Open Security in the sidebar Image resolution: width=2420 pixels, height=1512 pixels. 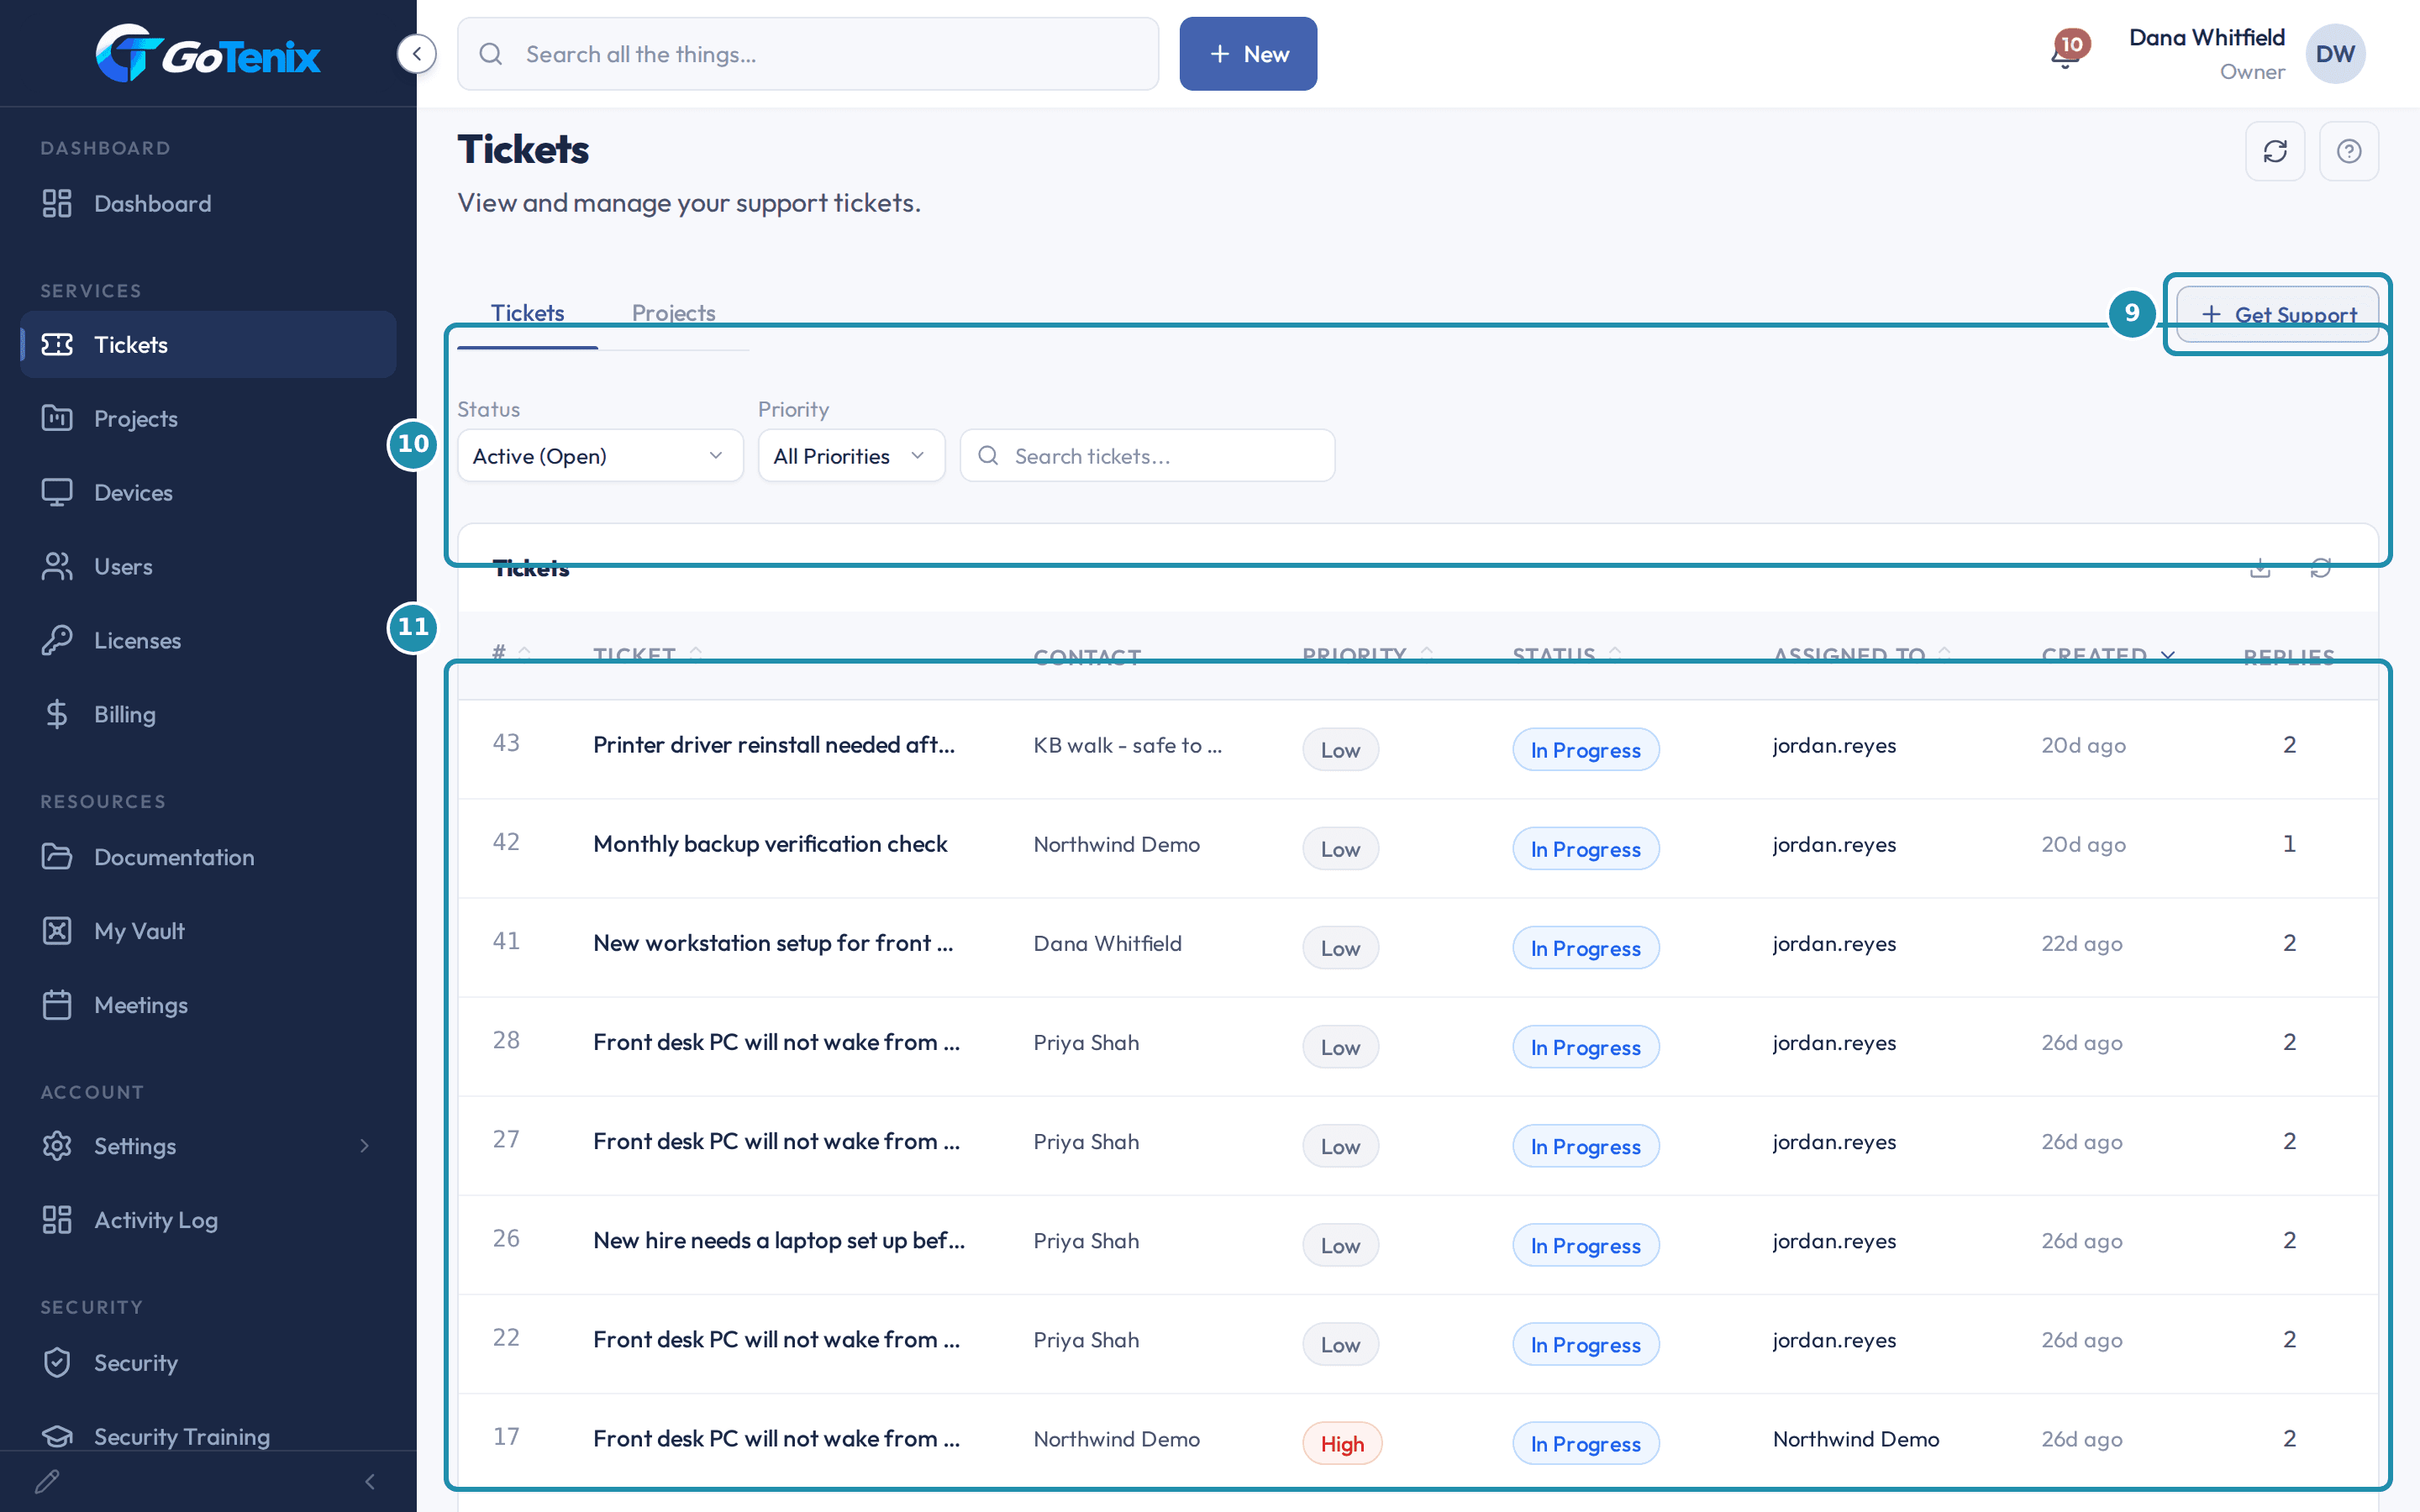coord(208,1363)
